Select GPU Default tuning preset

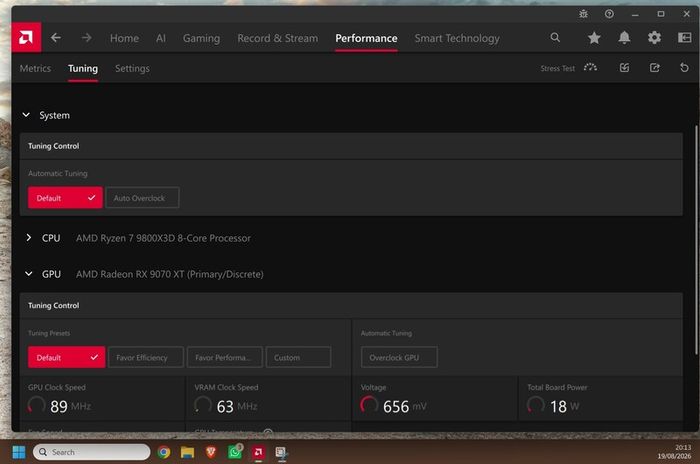(67, 357)
